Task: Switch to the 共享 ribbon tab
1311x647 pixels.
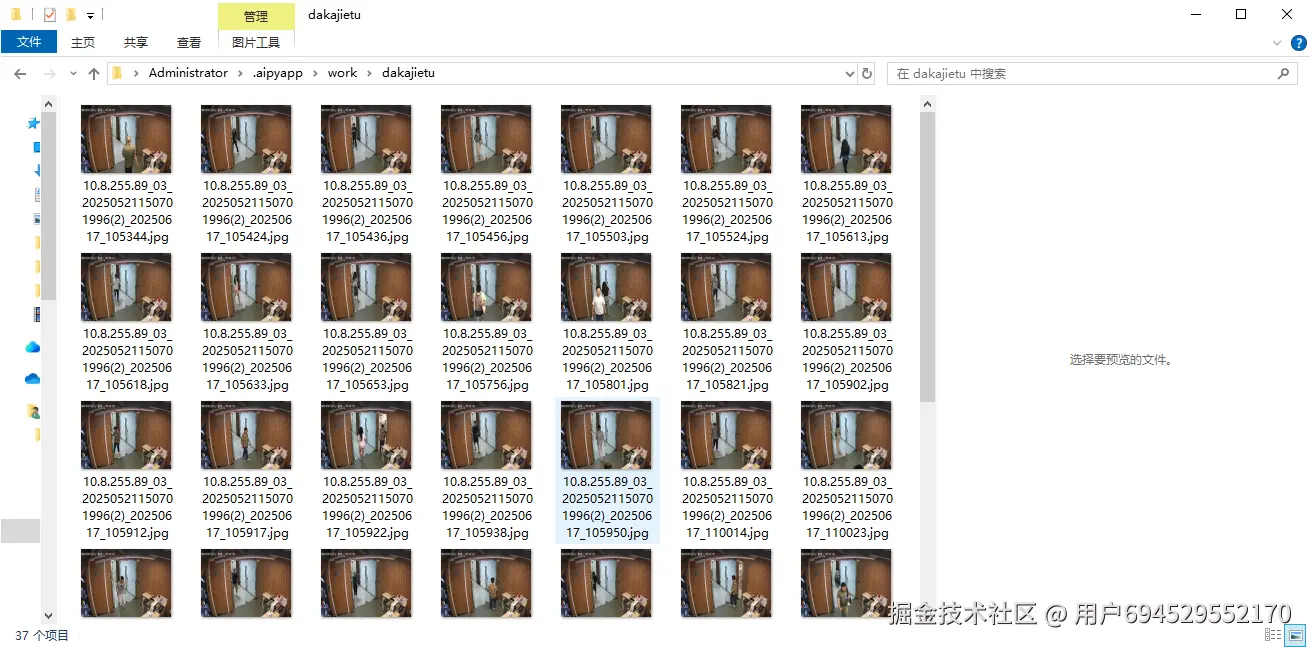Action: (x=136, y=42)
